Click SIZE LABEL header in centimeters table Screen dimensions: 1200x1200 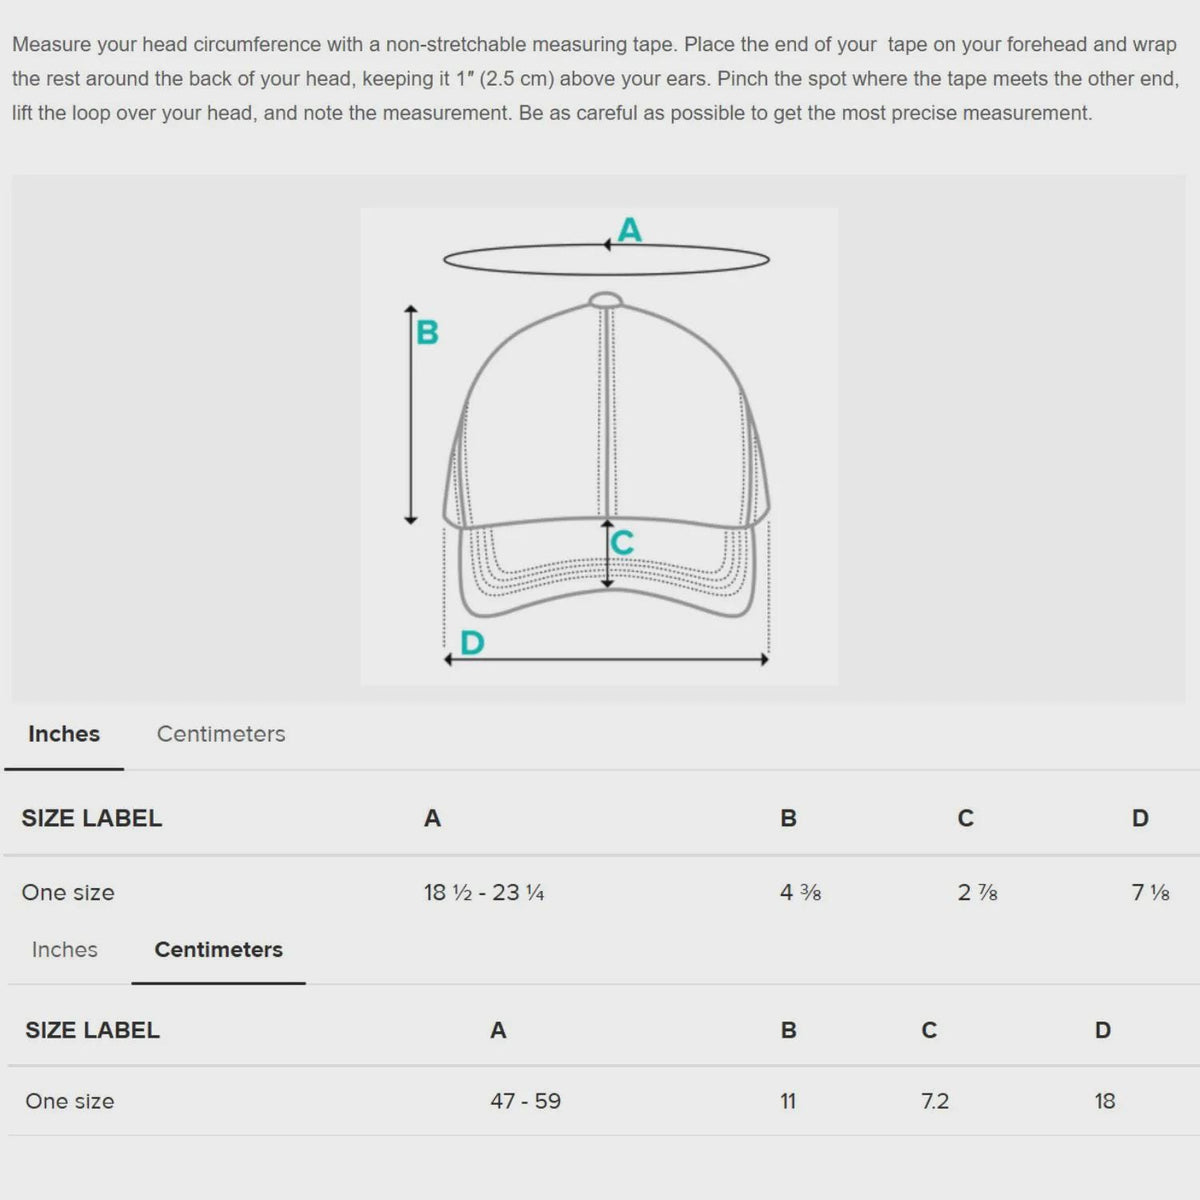click(x=92, y=1030)
